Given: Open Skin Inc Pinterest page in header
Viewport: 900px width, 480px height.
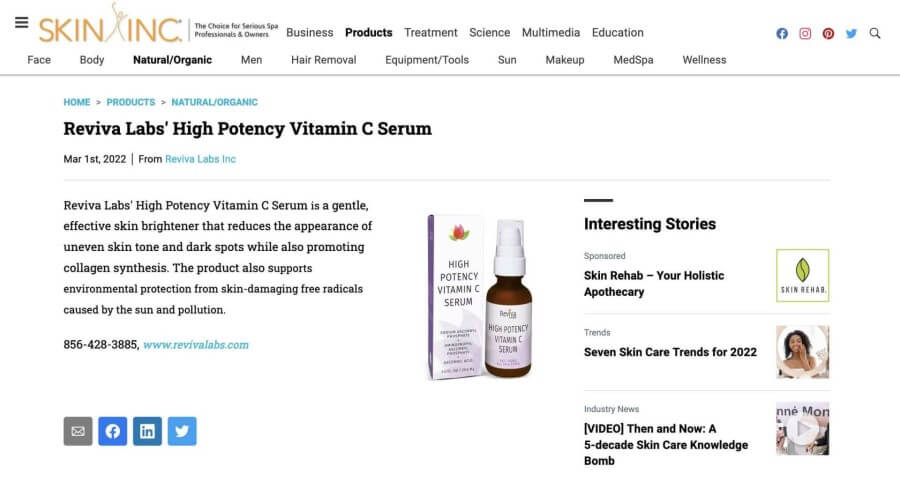Looking at the screenshot, I should [x=828, y=33].
